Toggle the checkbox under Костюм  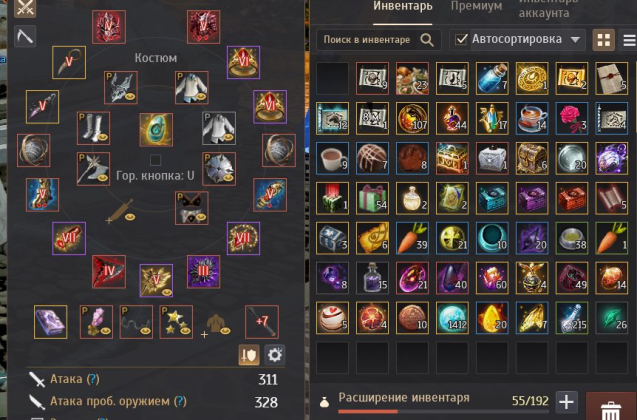[155, 160]
